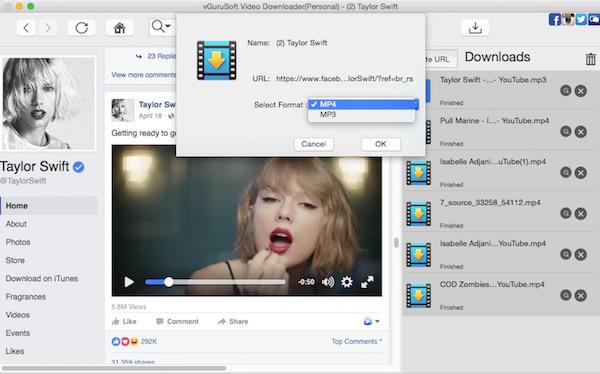
Task: Share the Taylor Swift post
Action: point(233,322)
